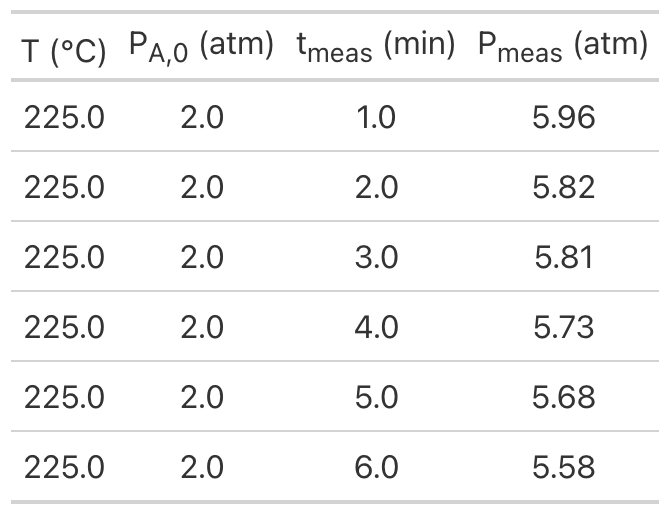The height and width of the screenshot is (514, 668).
Task: Select the 5.0 measurement time cell
Action: tap(376, 397)
